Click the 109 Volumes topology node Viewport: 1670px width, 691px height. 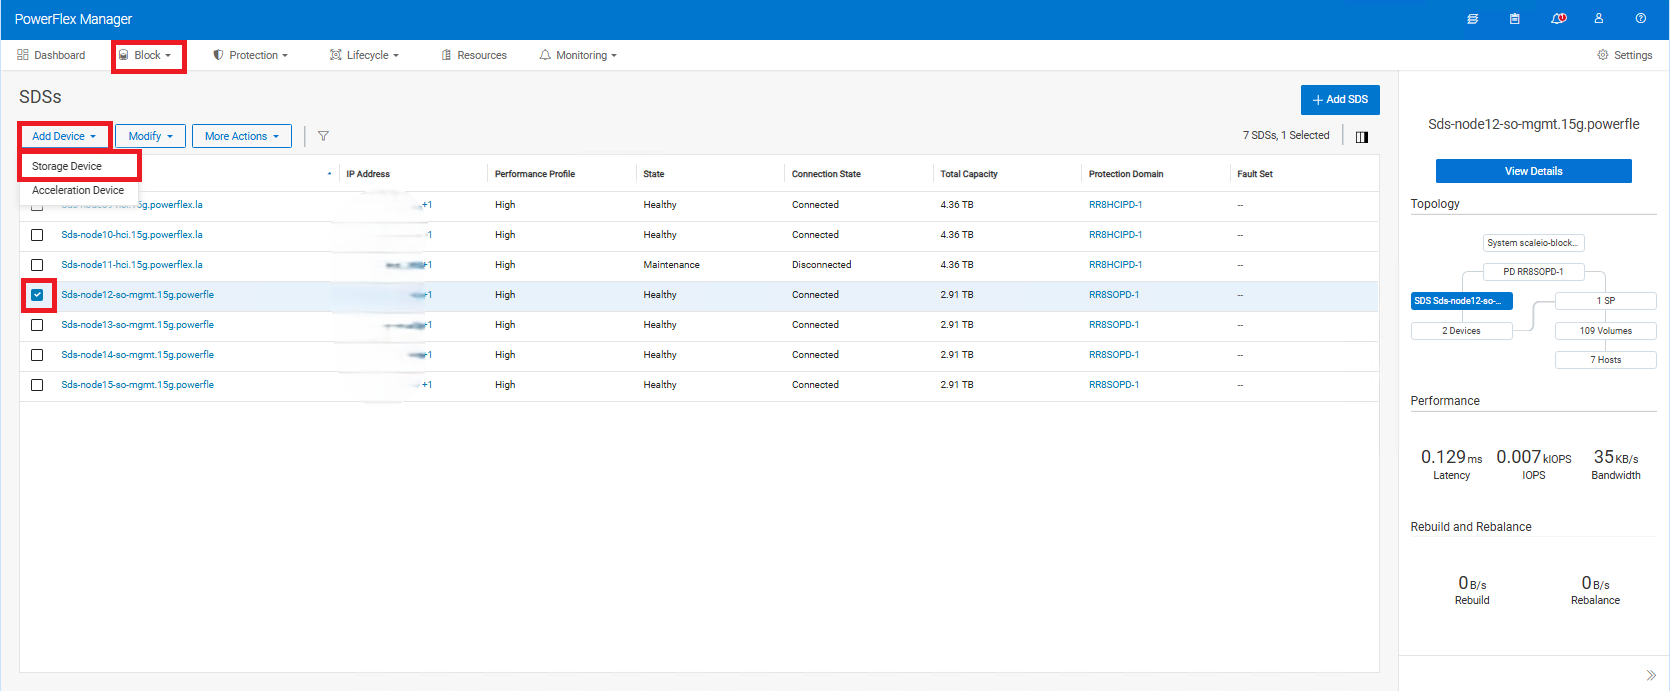coord(1605,331)
